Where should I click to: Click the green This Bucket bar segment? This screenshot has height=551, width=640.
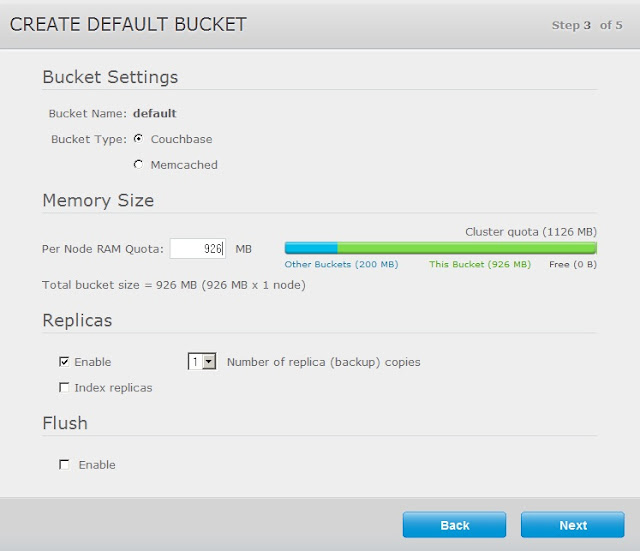(467, 248)
